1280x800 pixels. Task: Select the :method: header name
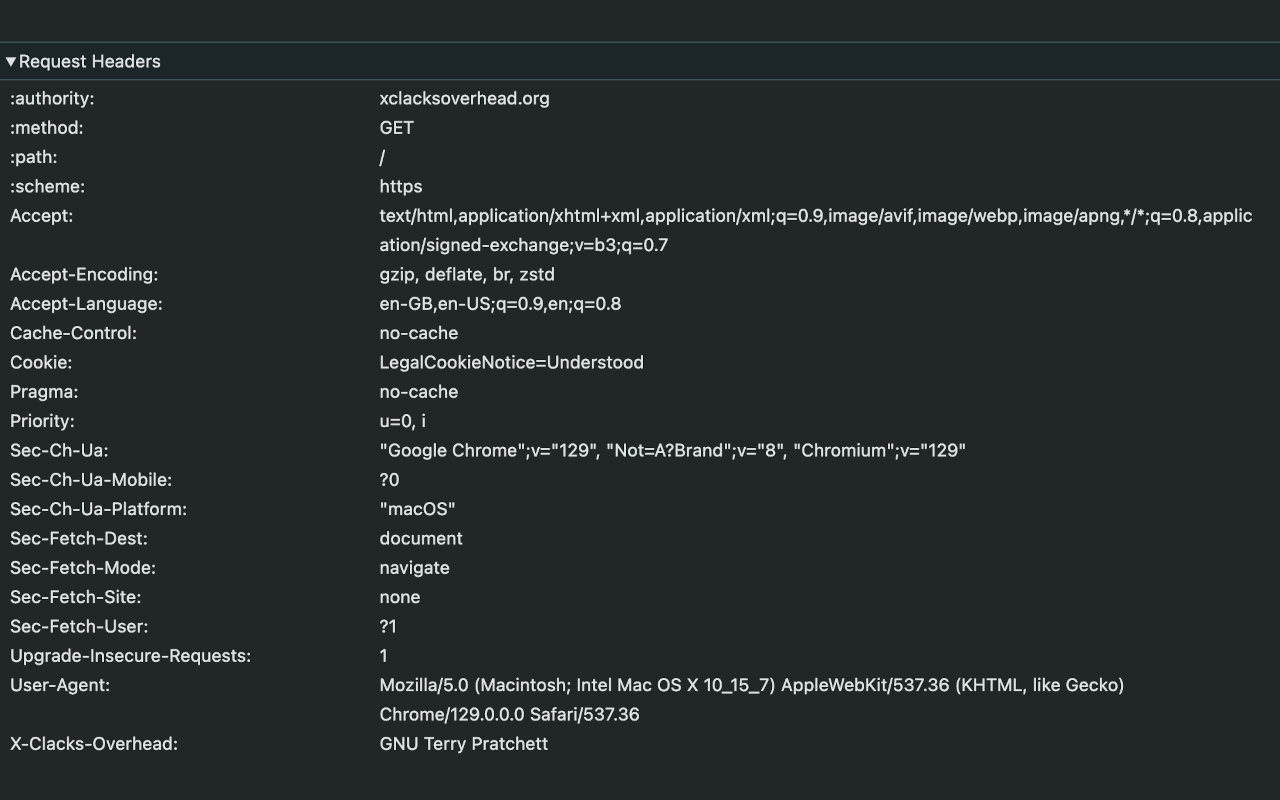(47, 127)
